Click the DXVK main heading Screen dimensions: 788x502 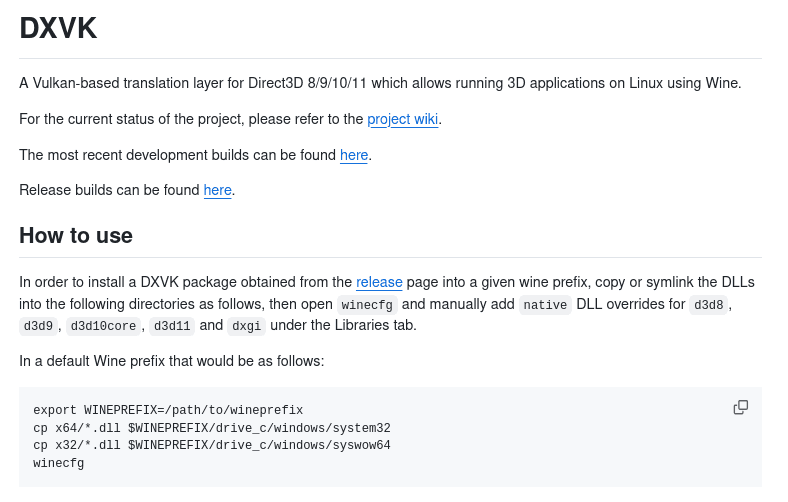(58, 28)
